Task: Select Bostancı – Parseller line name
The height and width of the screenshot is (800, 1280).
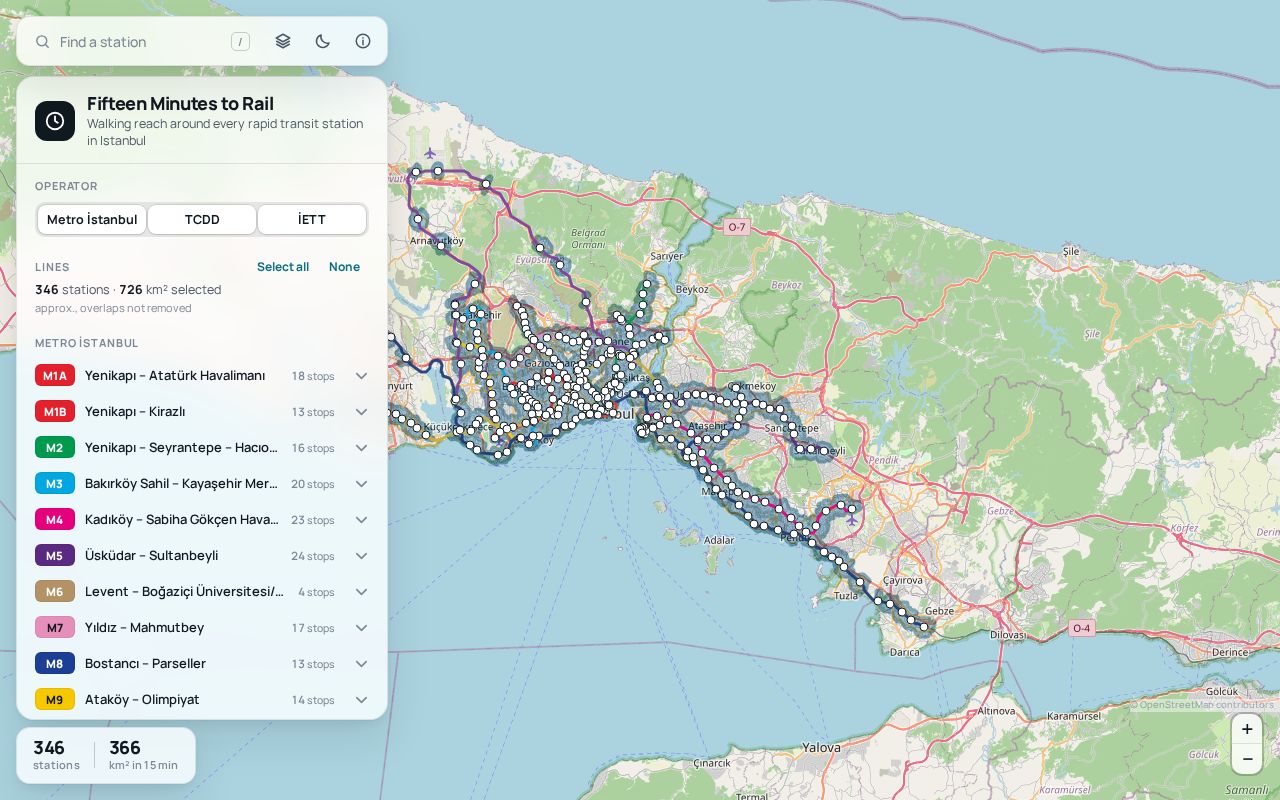Action: coord(145,664)
